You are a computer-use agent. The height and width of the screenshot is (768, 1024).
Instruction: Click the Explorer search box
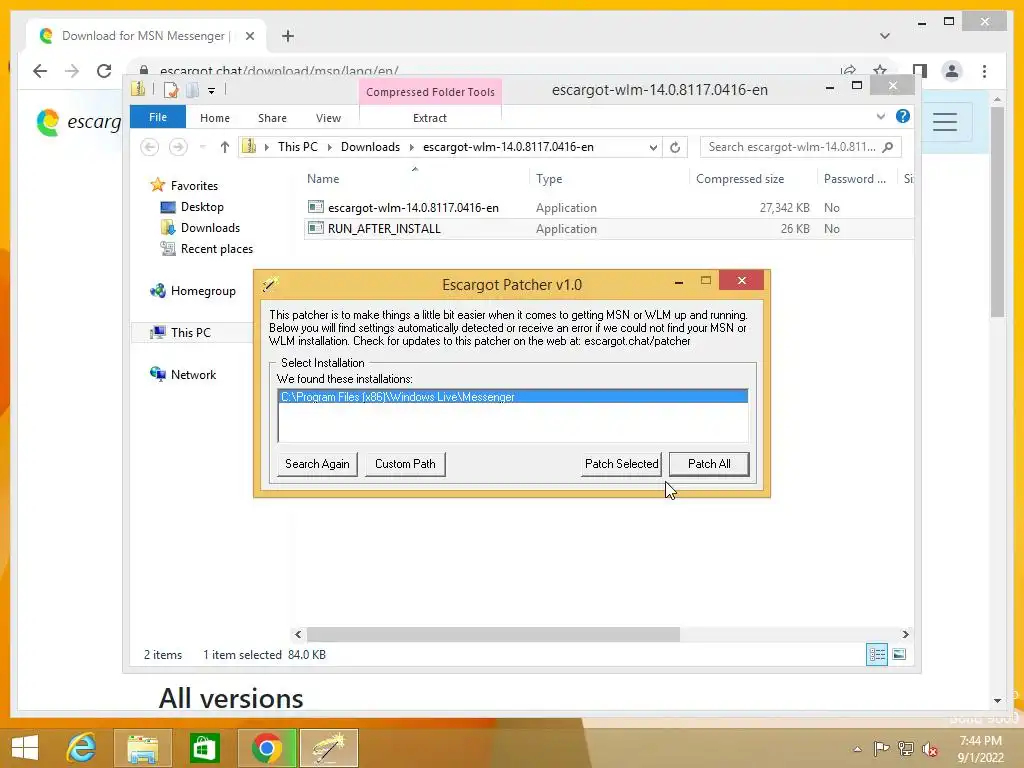792,147
